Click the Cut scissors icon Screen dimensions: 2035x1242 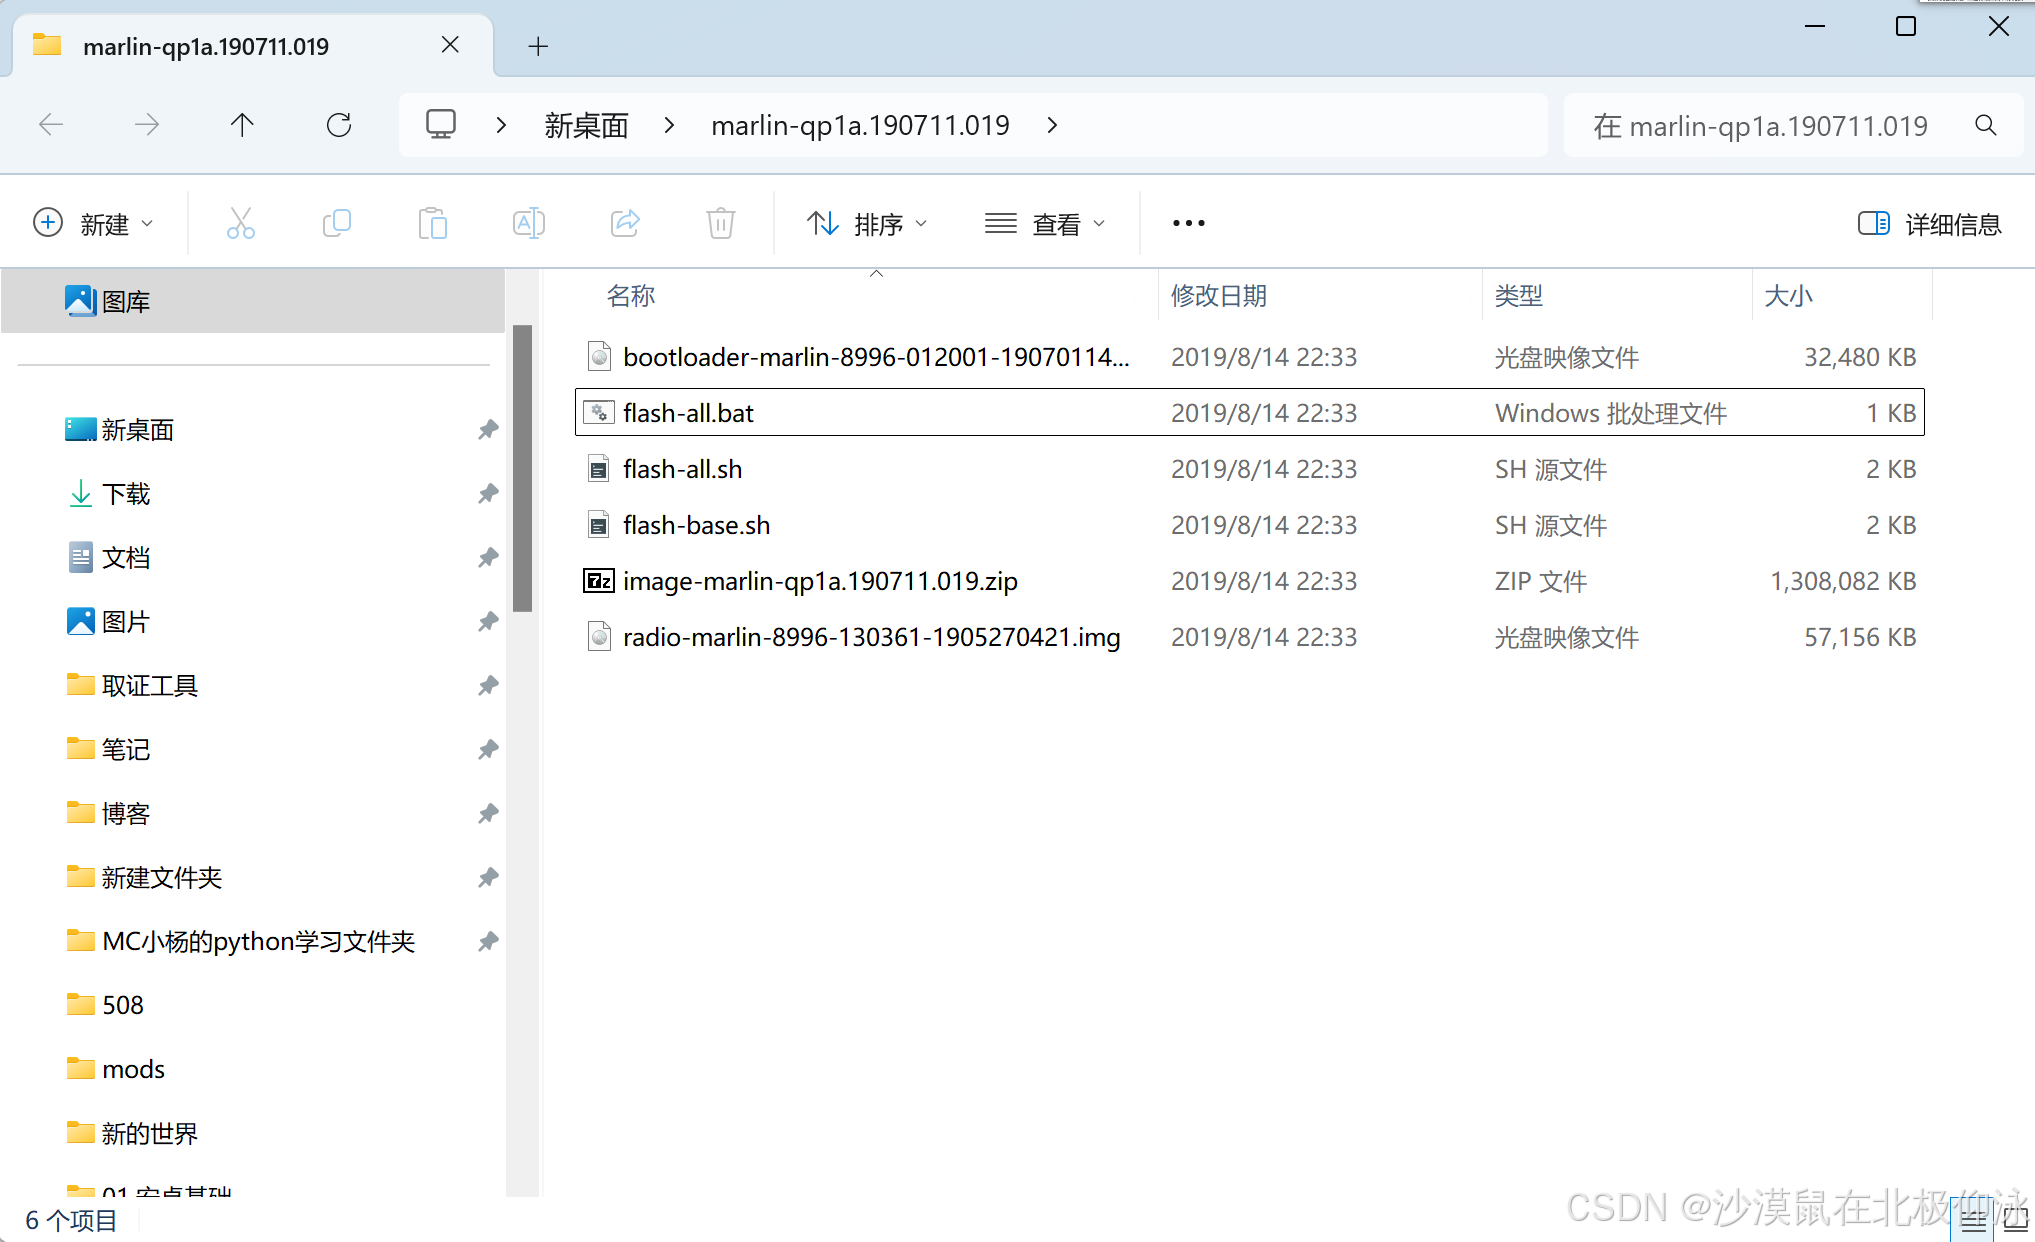(x=240, y=223)
